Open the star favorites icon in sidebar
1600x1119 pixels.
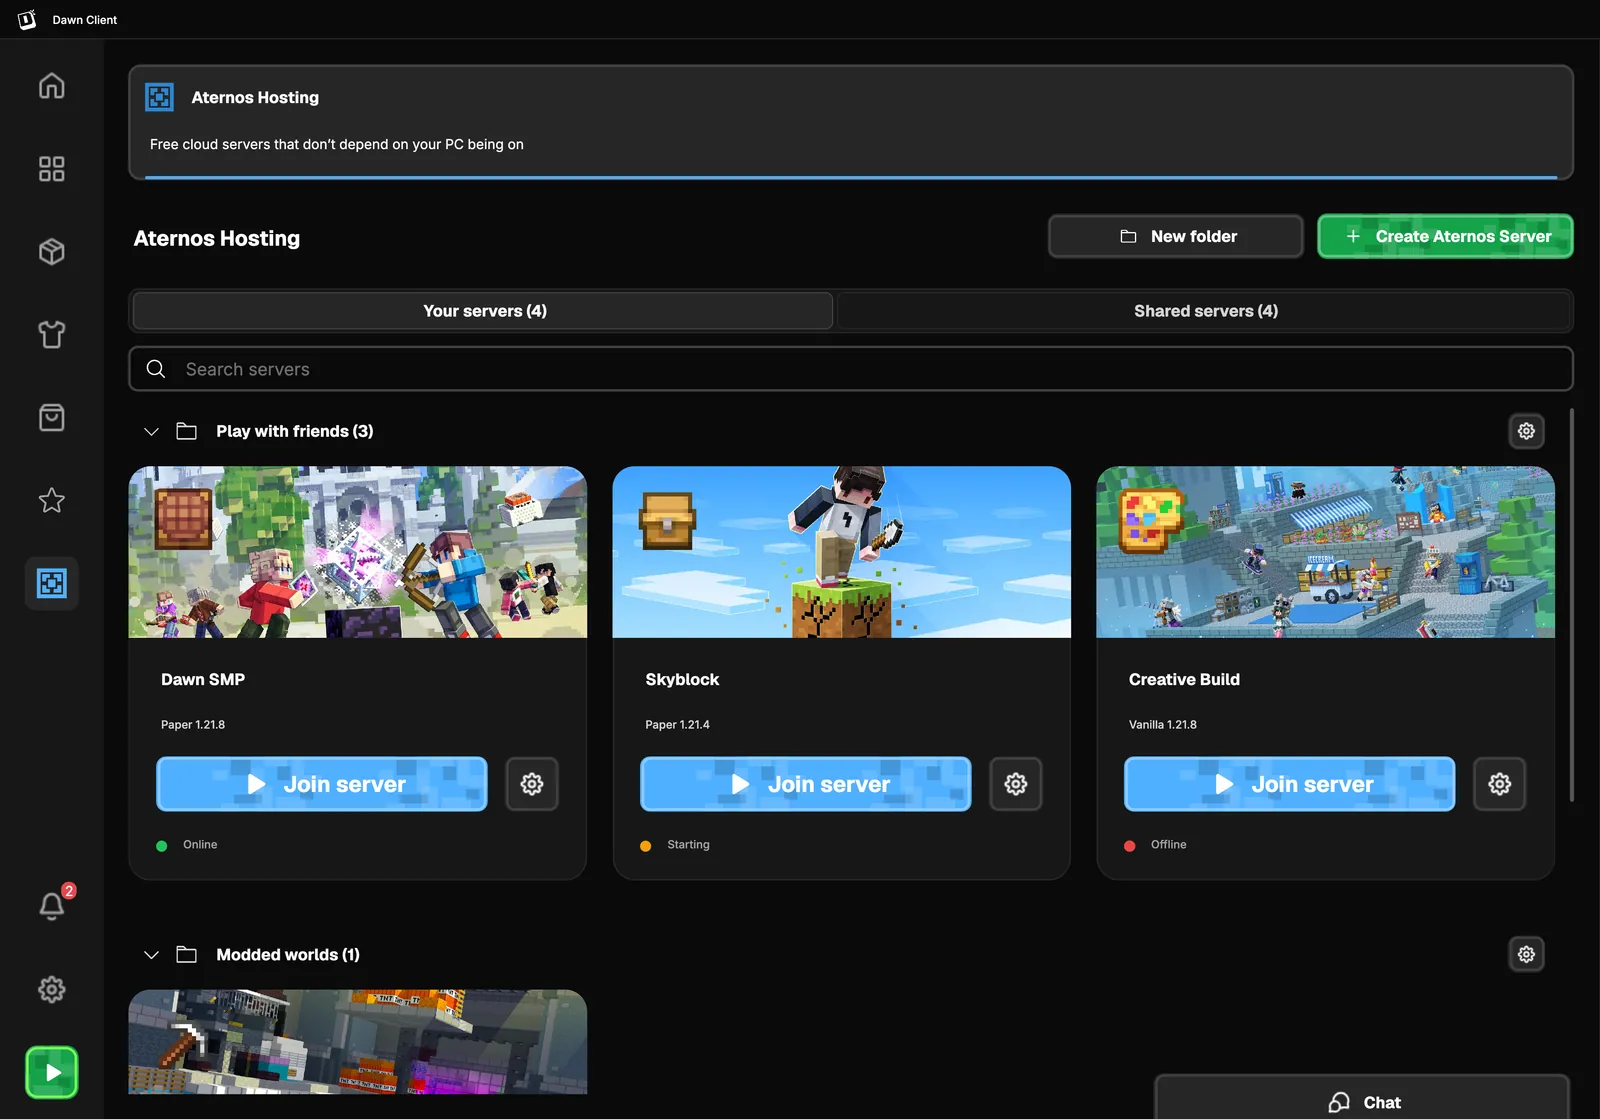(x=51, y=500)
